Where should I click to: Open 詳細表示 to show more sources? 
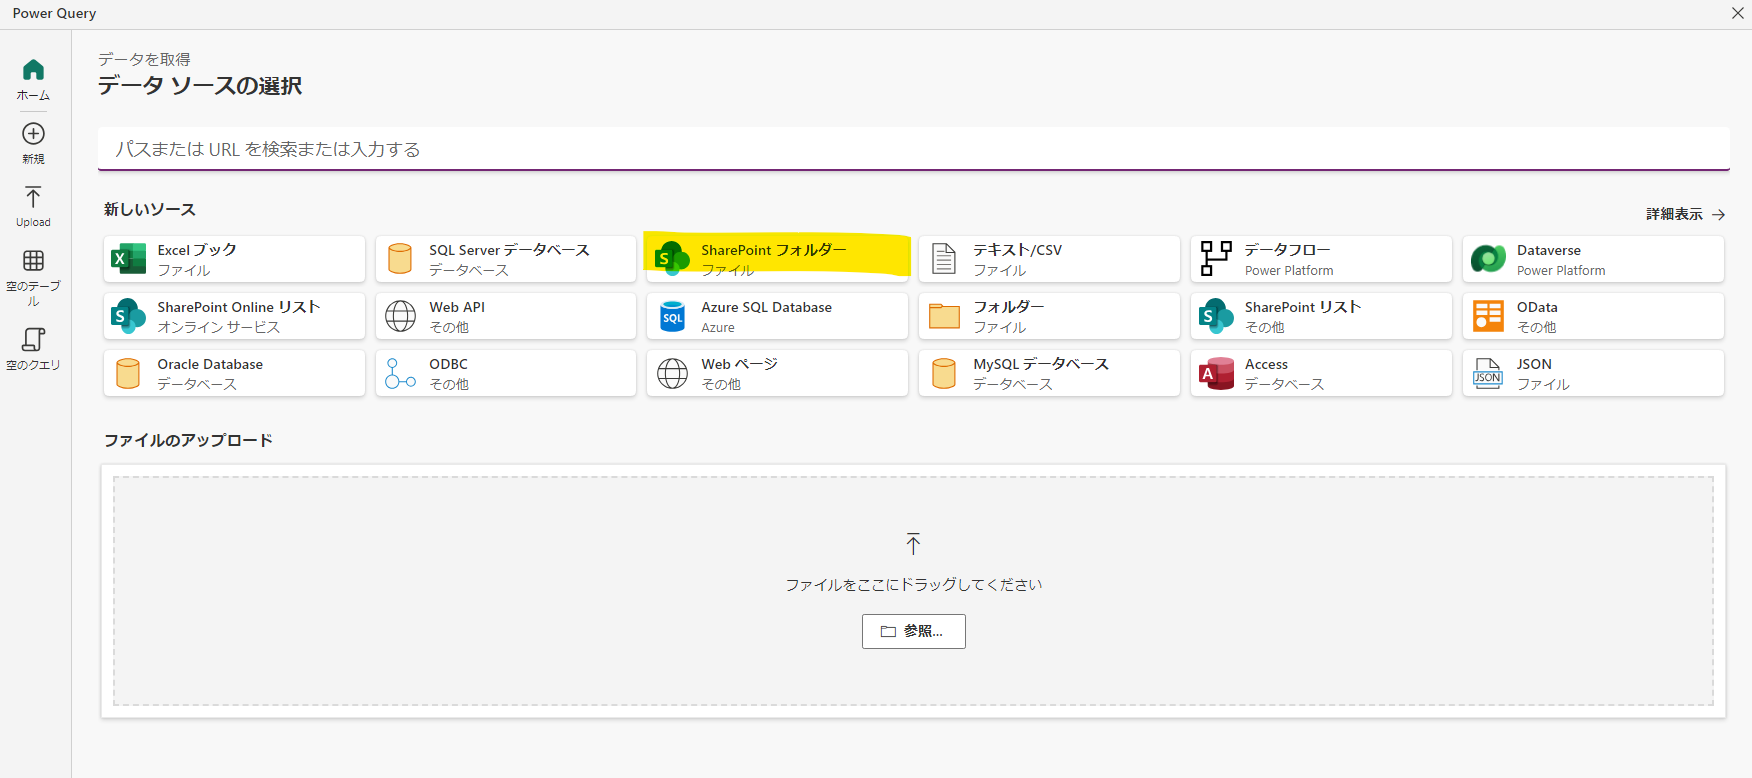pyautogui.click(x=1685, y=214)
